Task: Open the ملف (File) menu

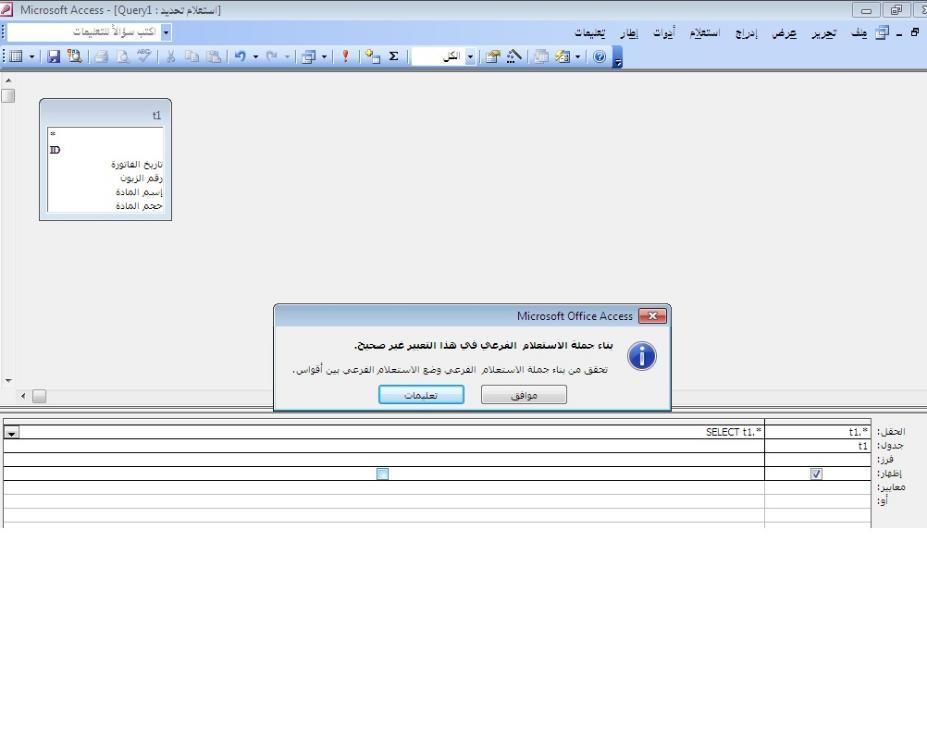Action: pyautogui.click(x=859, y=33)
